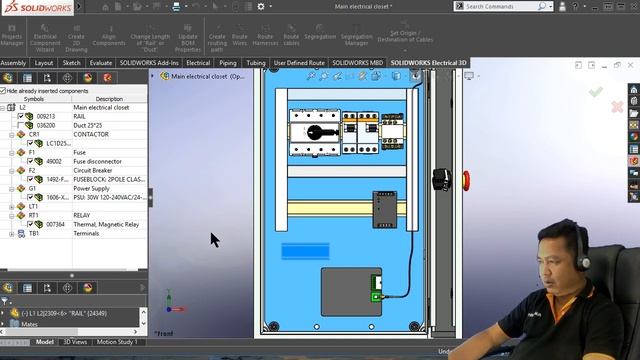Click the Previous View icon

pyautogui.click(x=337, y=76)
